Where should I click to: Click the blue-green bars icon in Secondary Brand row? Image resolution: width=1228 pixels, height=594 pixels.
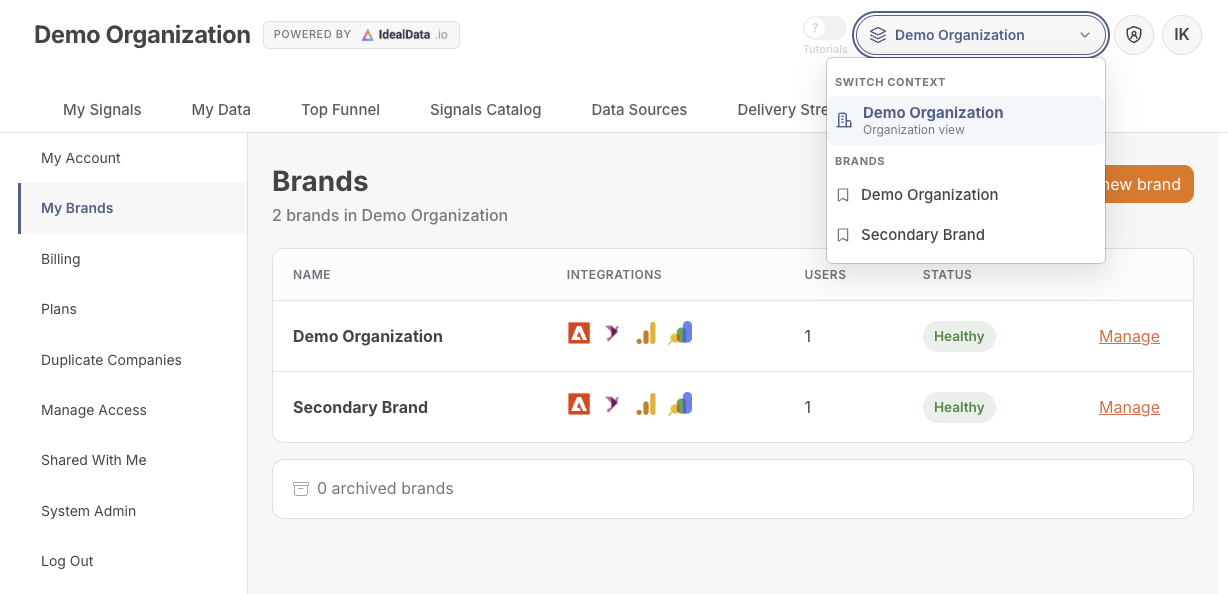point(681,404)
